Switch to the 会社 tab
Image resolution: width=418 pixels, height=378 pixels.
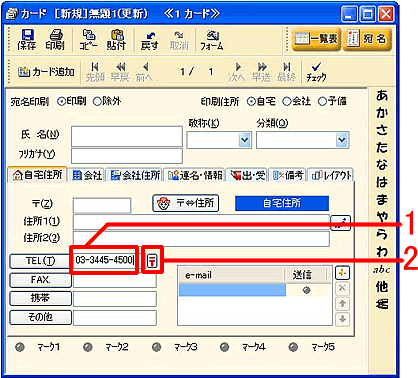pyautogui.click(x=87, y=175)
